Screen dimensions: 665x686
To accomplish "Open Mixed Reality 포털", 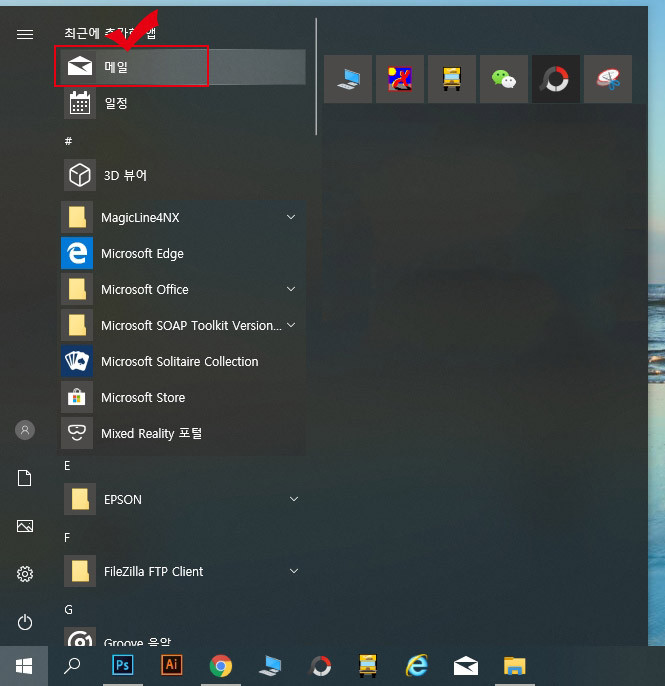I will pyautogui.click(x=183, y=433).
